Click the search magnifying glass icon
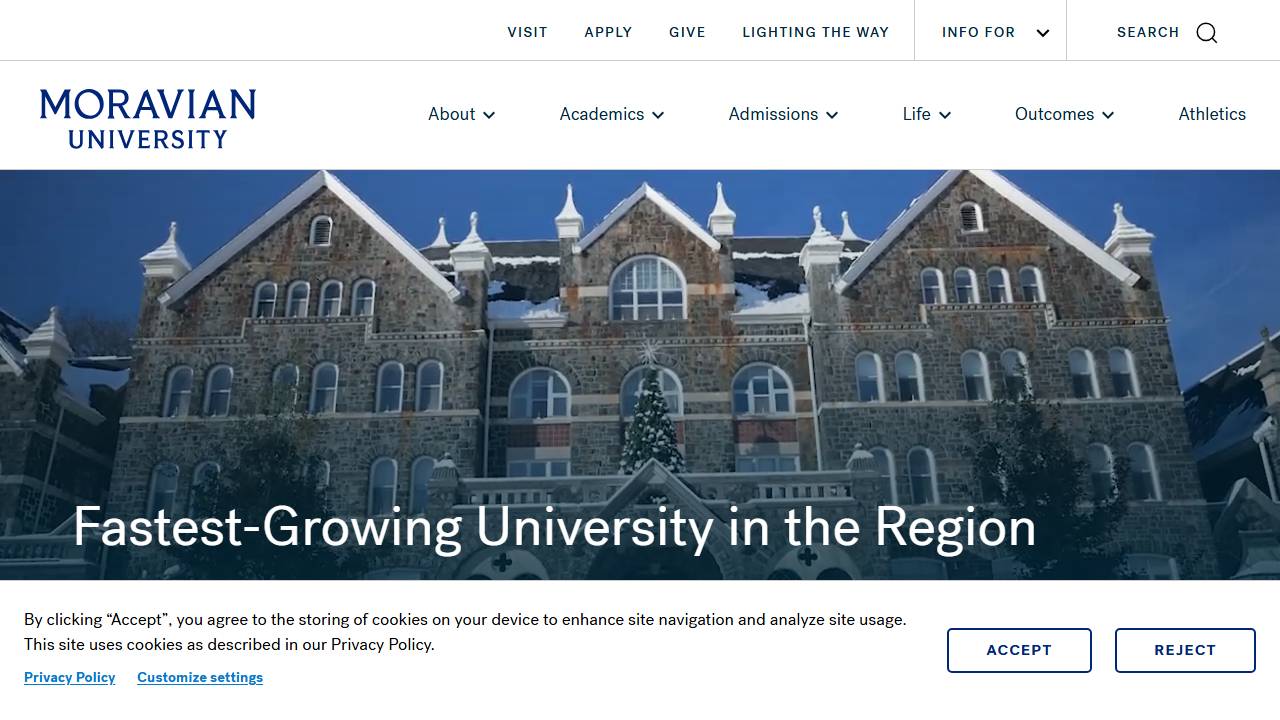 click(1207, 32)
